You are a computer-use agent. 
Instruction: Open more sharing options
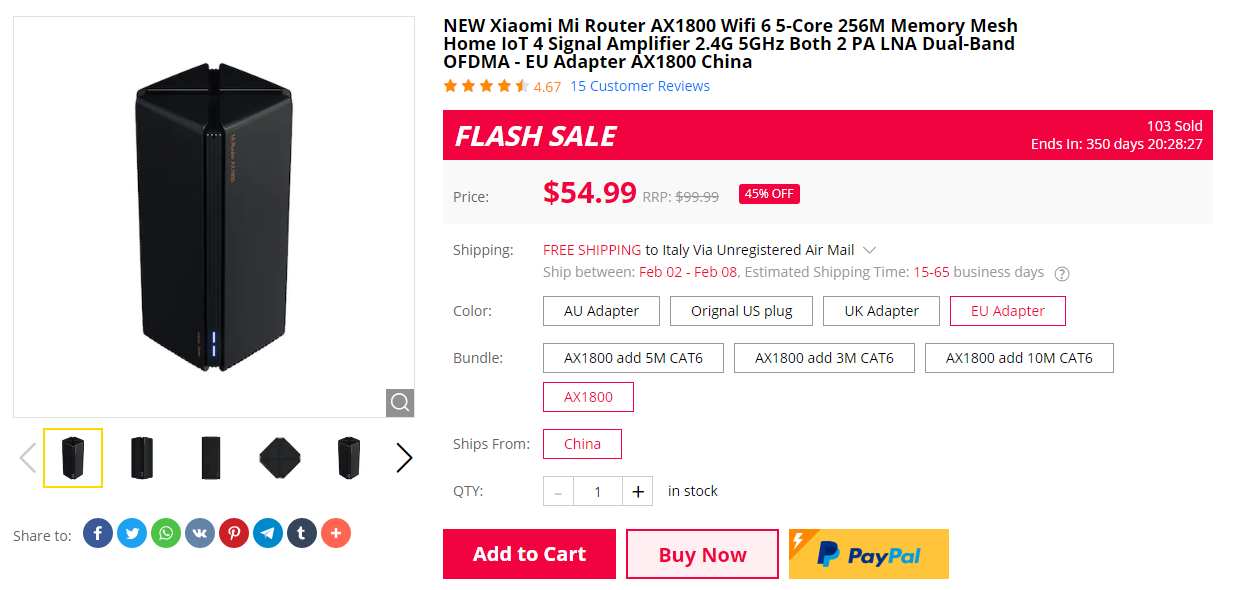coord(335,533)
